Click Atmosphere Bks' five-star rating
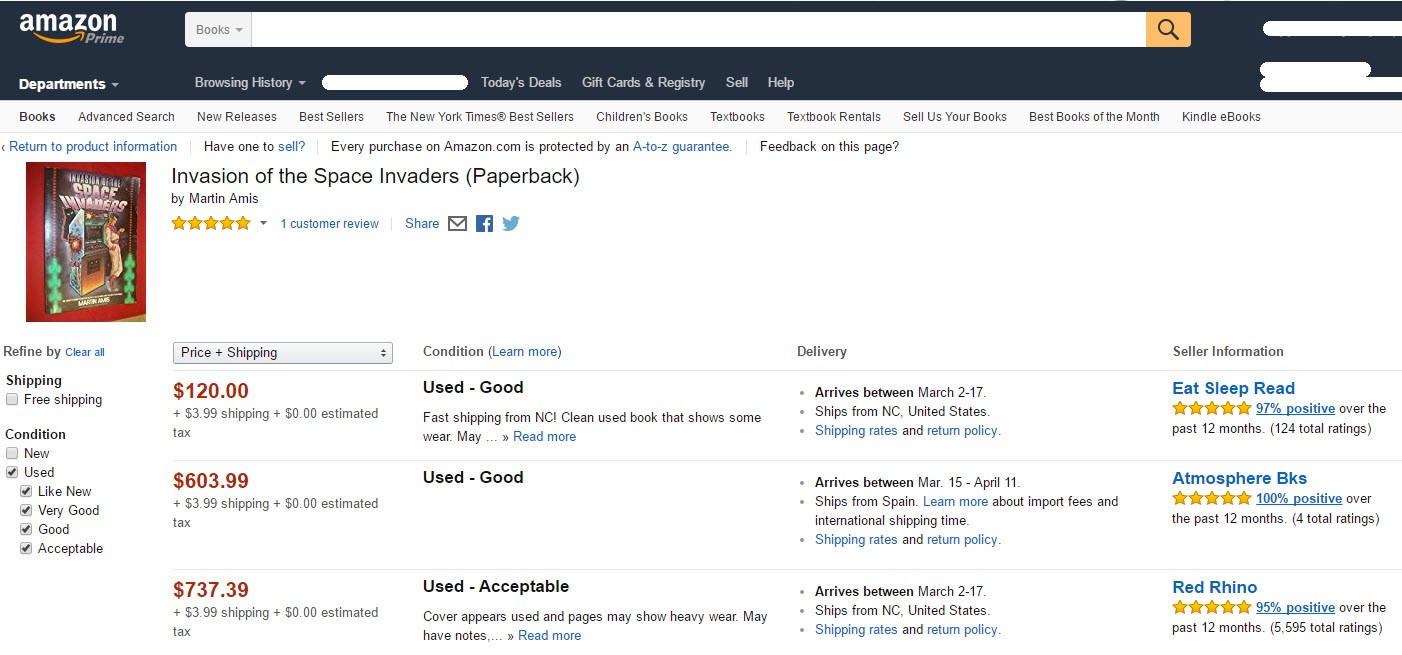Screen dimensions: 1402x655 pos(1211,498)
